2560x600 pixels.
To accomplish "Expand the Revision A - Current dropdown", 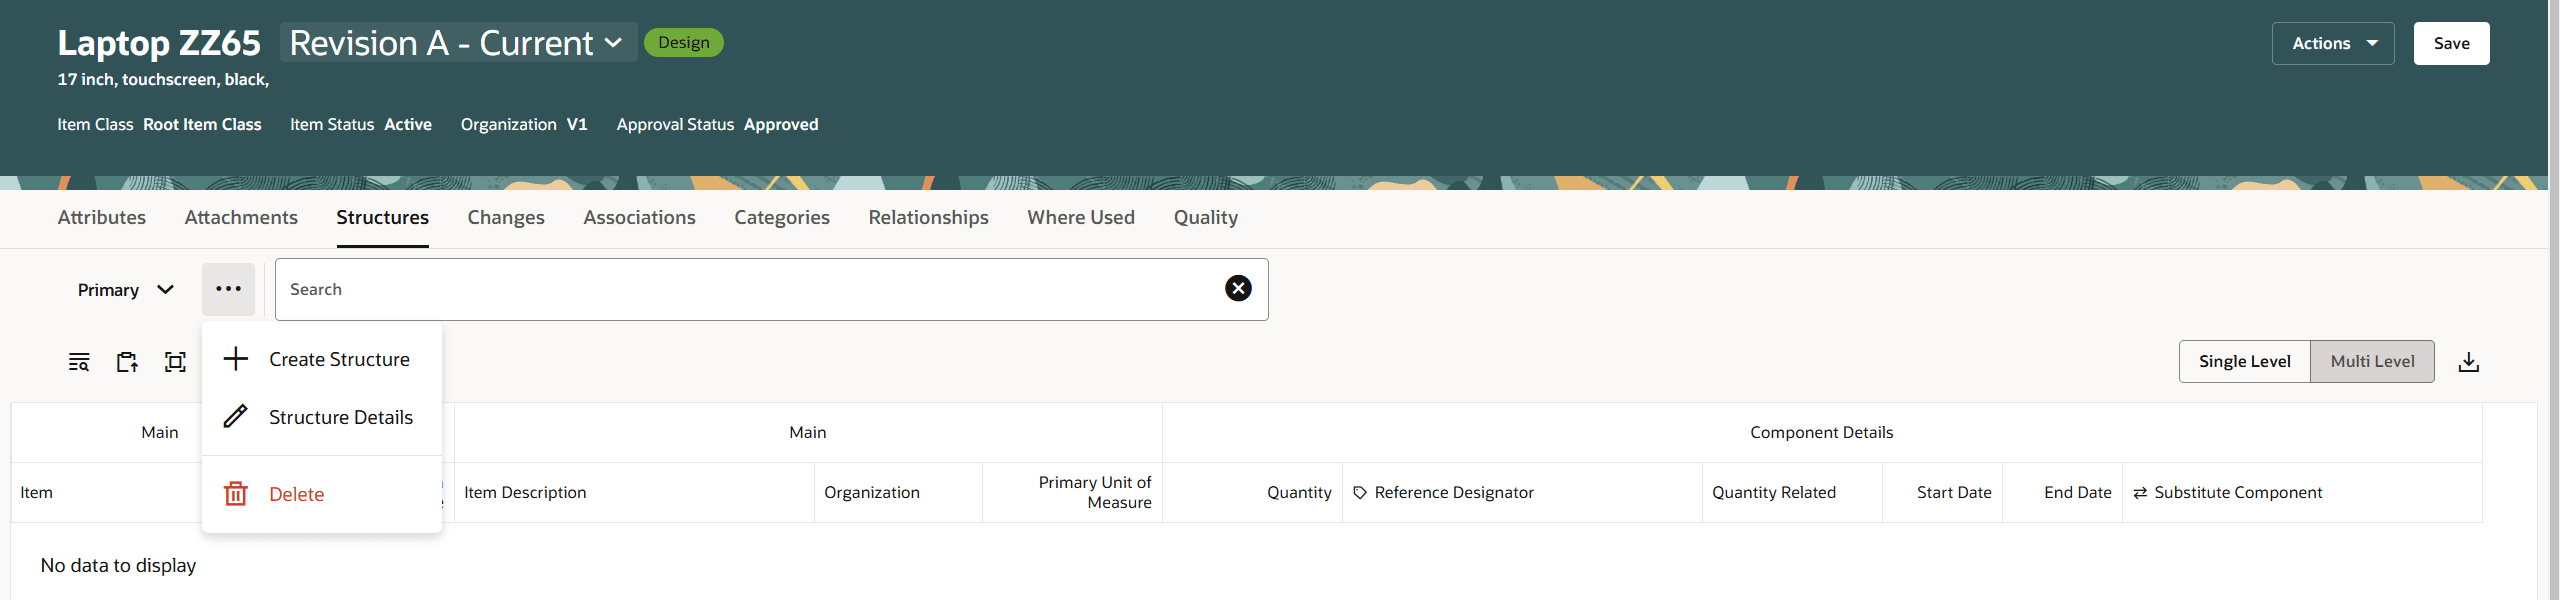I will (x=458, y=43).
